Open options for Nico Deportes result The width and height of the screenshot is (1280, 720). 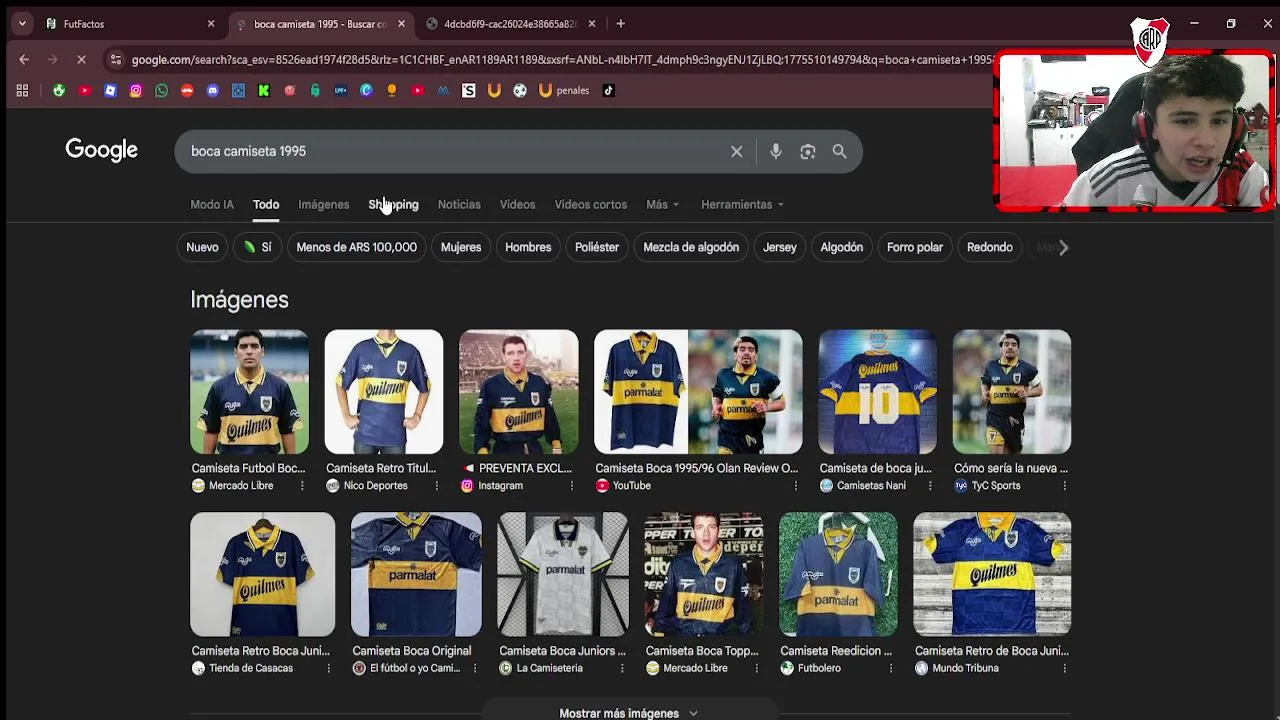[436, 486]
